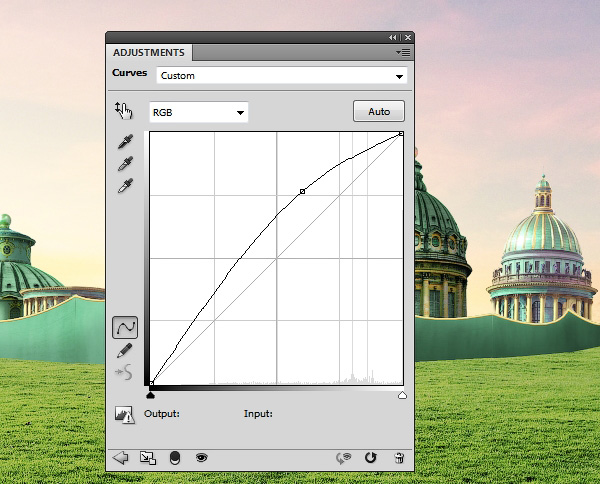Select the ADJUSTMENTS tab

(149, 53)
